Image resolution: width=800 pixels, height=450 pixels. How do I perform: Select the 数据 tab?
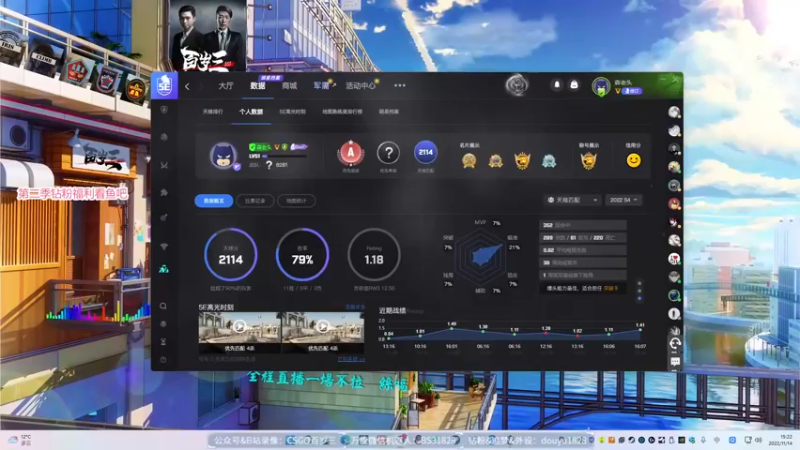click(x=258, y=86)
